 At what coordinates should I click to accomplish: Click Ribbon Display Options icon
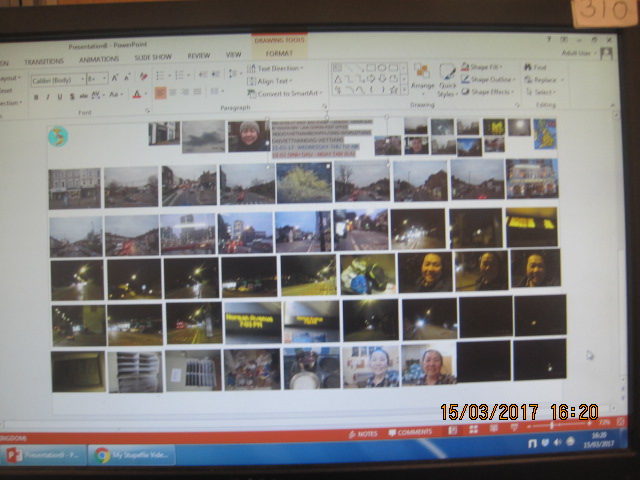pyautogui.click(x=564, y=40)
